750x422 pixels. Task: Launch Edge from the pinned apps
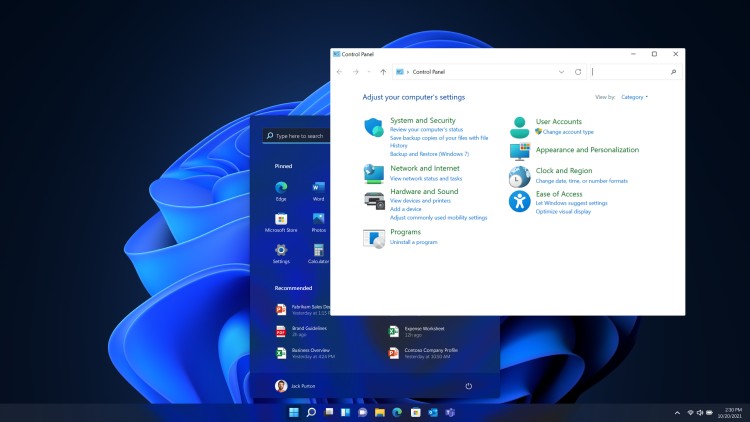(281, 189)
